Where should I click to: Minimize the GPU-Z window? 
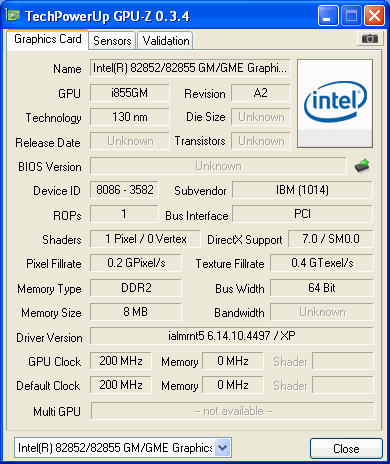328,15
